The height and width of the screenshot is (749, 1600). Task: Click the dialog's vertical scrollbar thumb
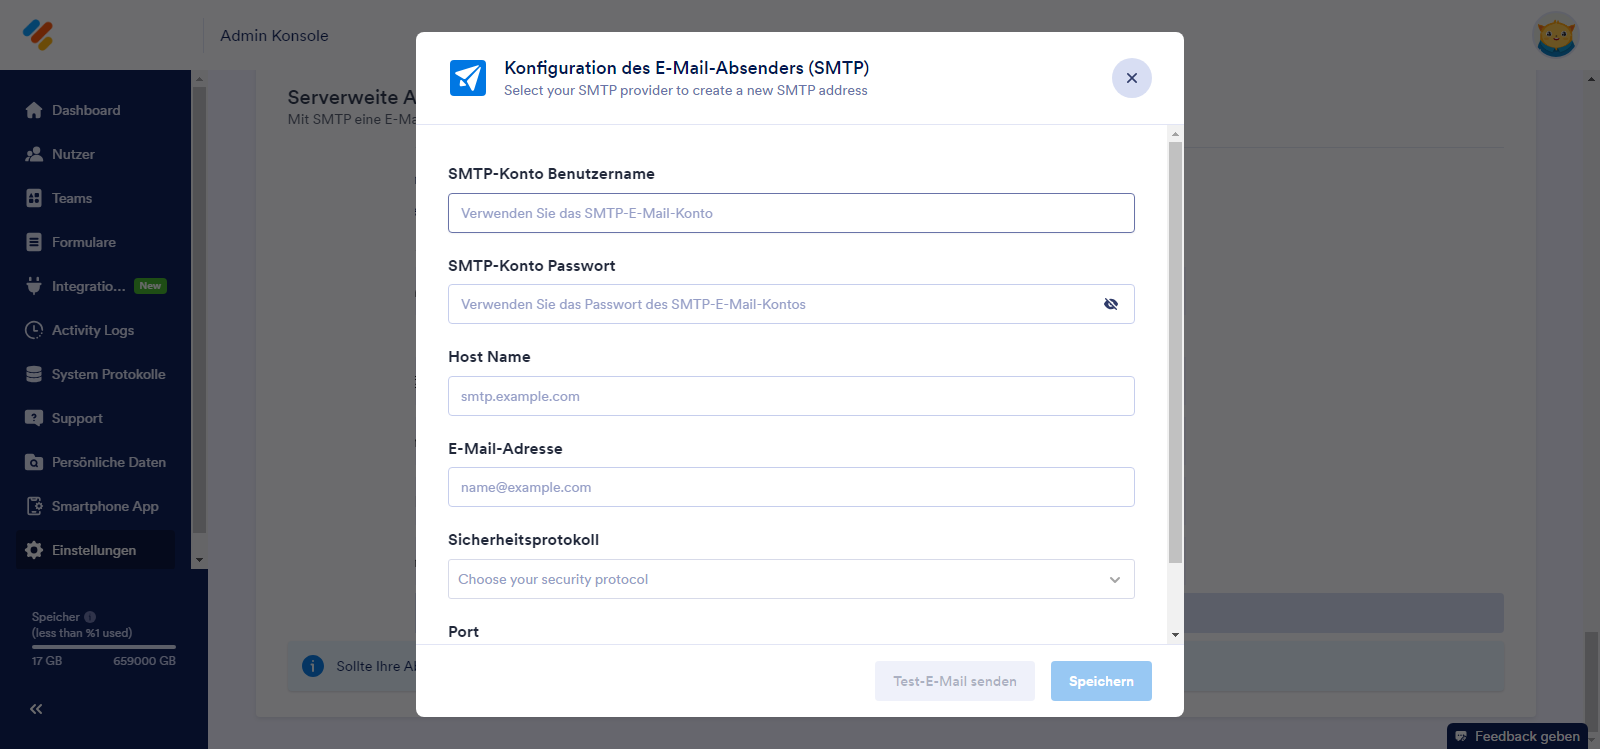[x=1175, y=350]
